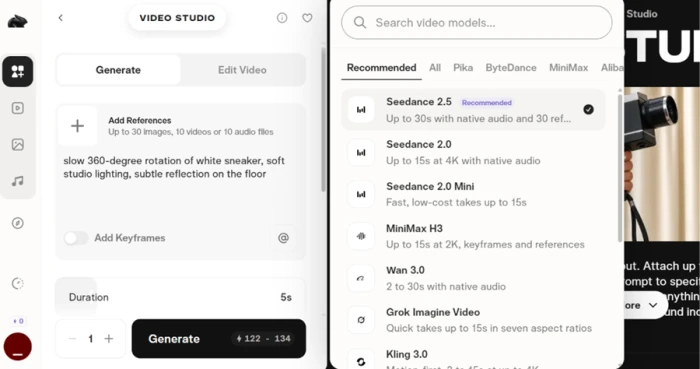Click the circular usage gauge sidebar icon
The image size is (700, 369).
(x=18, y=283)
